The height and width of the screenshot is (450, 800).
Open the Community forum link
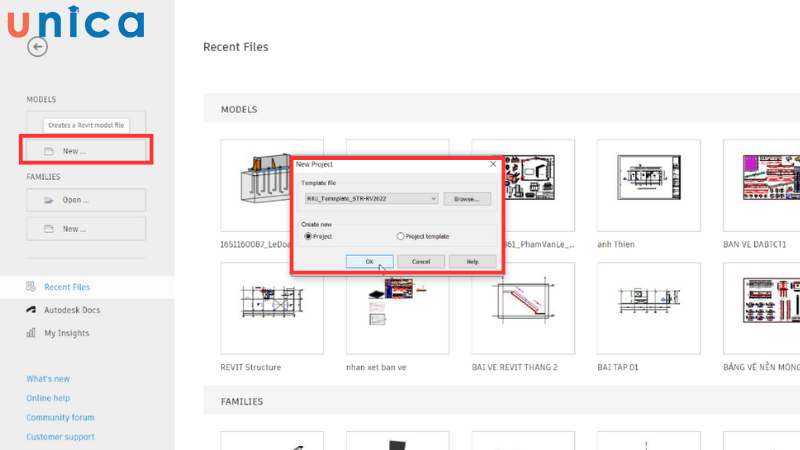click(60, 417)
